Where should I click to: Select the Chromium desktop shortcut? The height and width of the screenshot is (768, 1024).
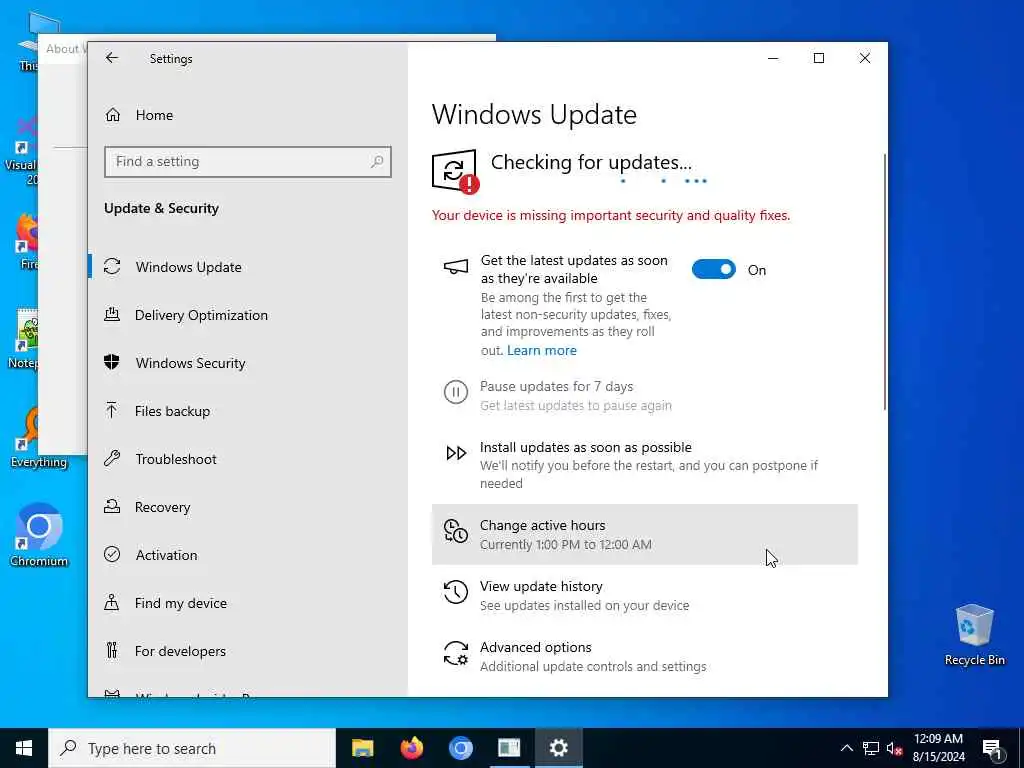39,535
